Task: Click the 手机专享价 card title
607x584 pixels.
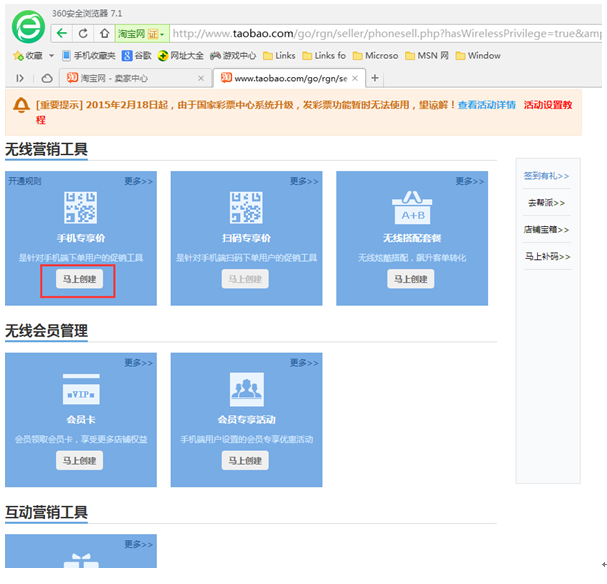Action: (81, 238)
